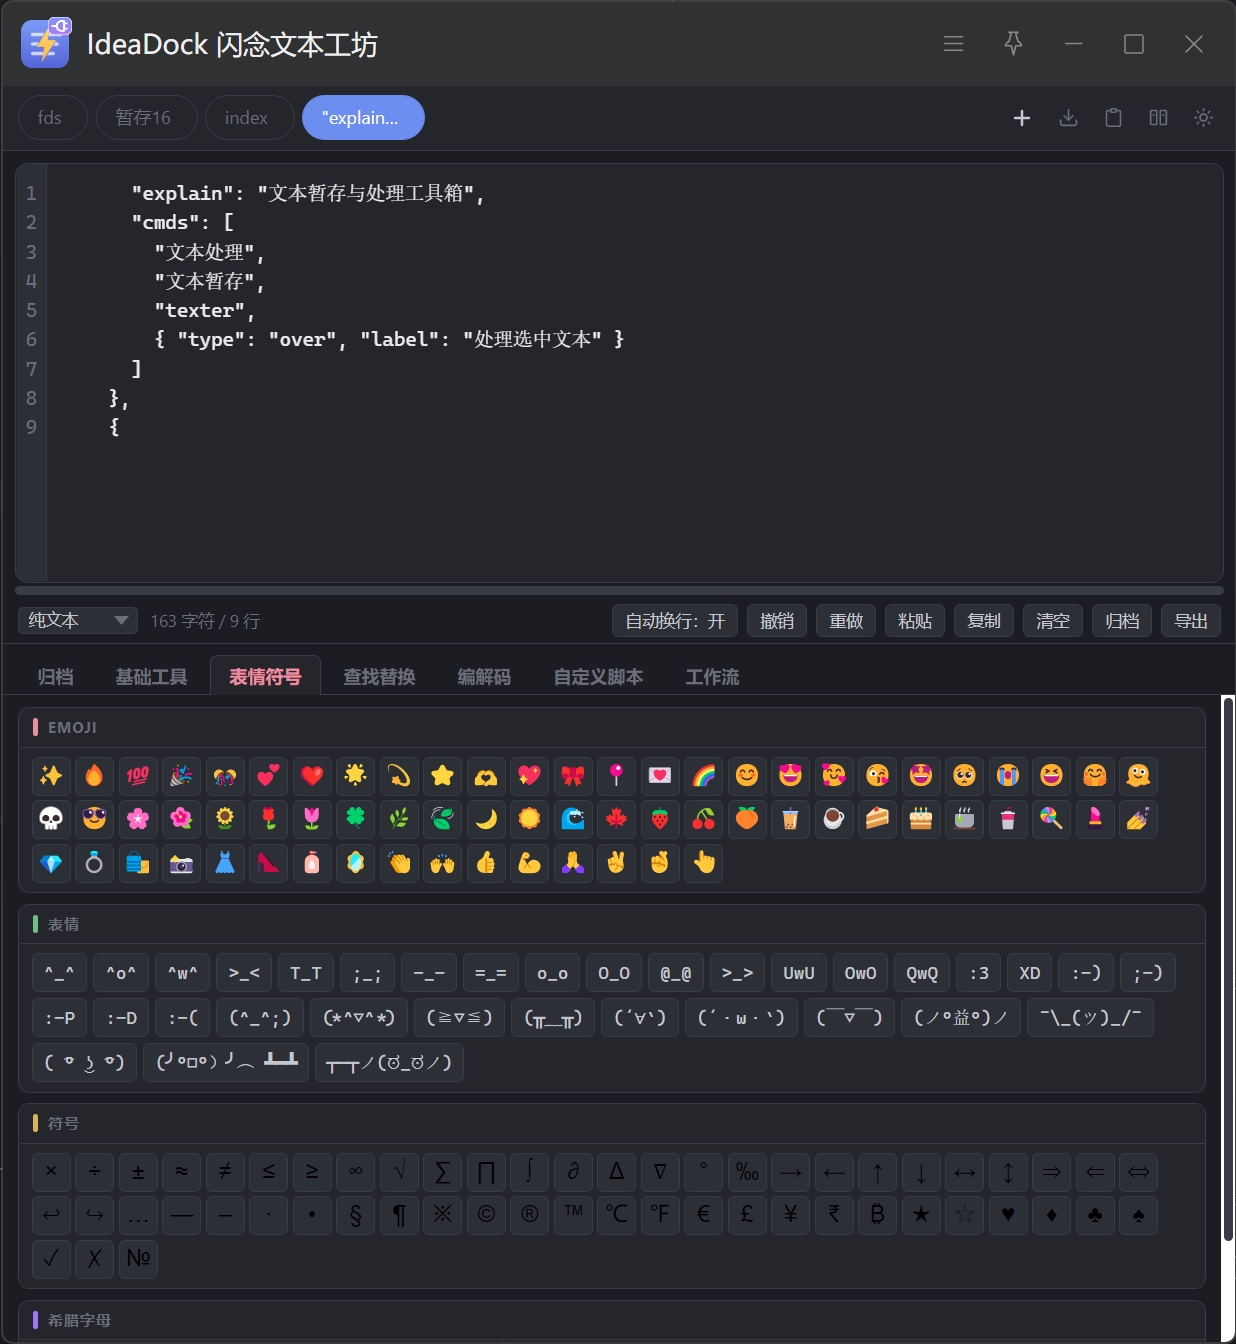Insert the cherries emoji
1236x1344 pixels.
click(704, 819)
